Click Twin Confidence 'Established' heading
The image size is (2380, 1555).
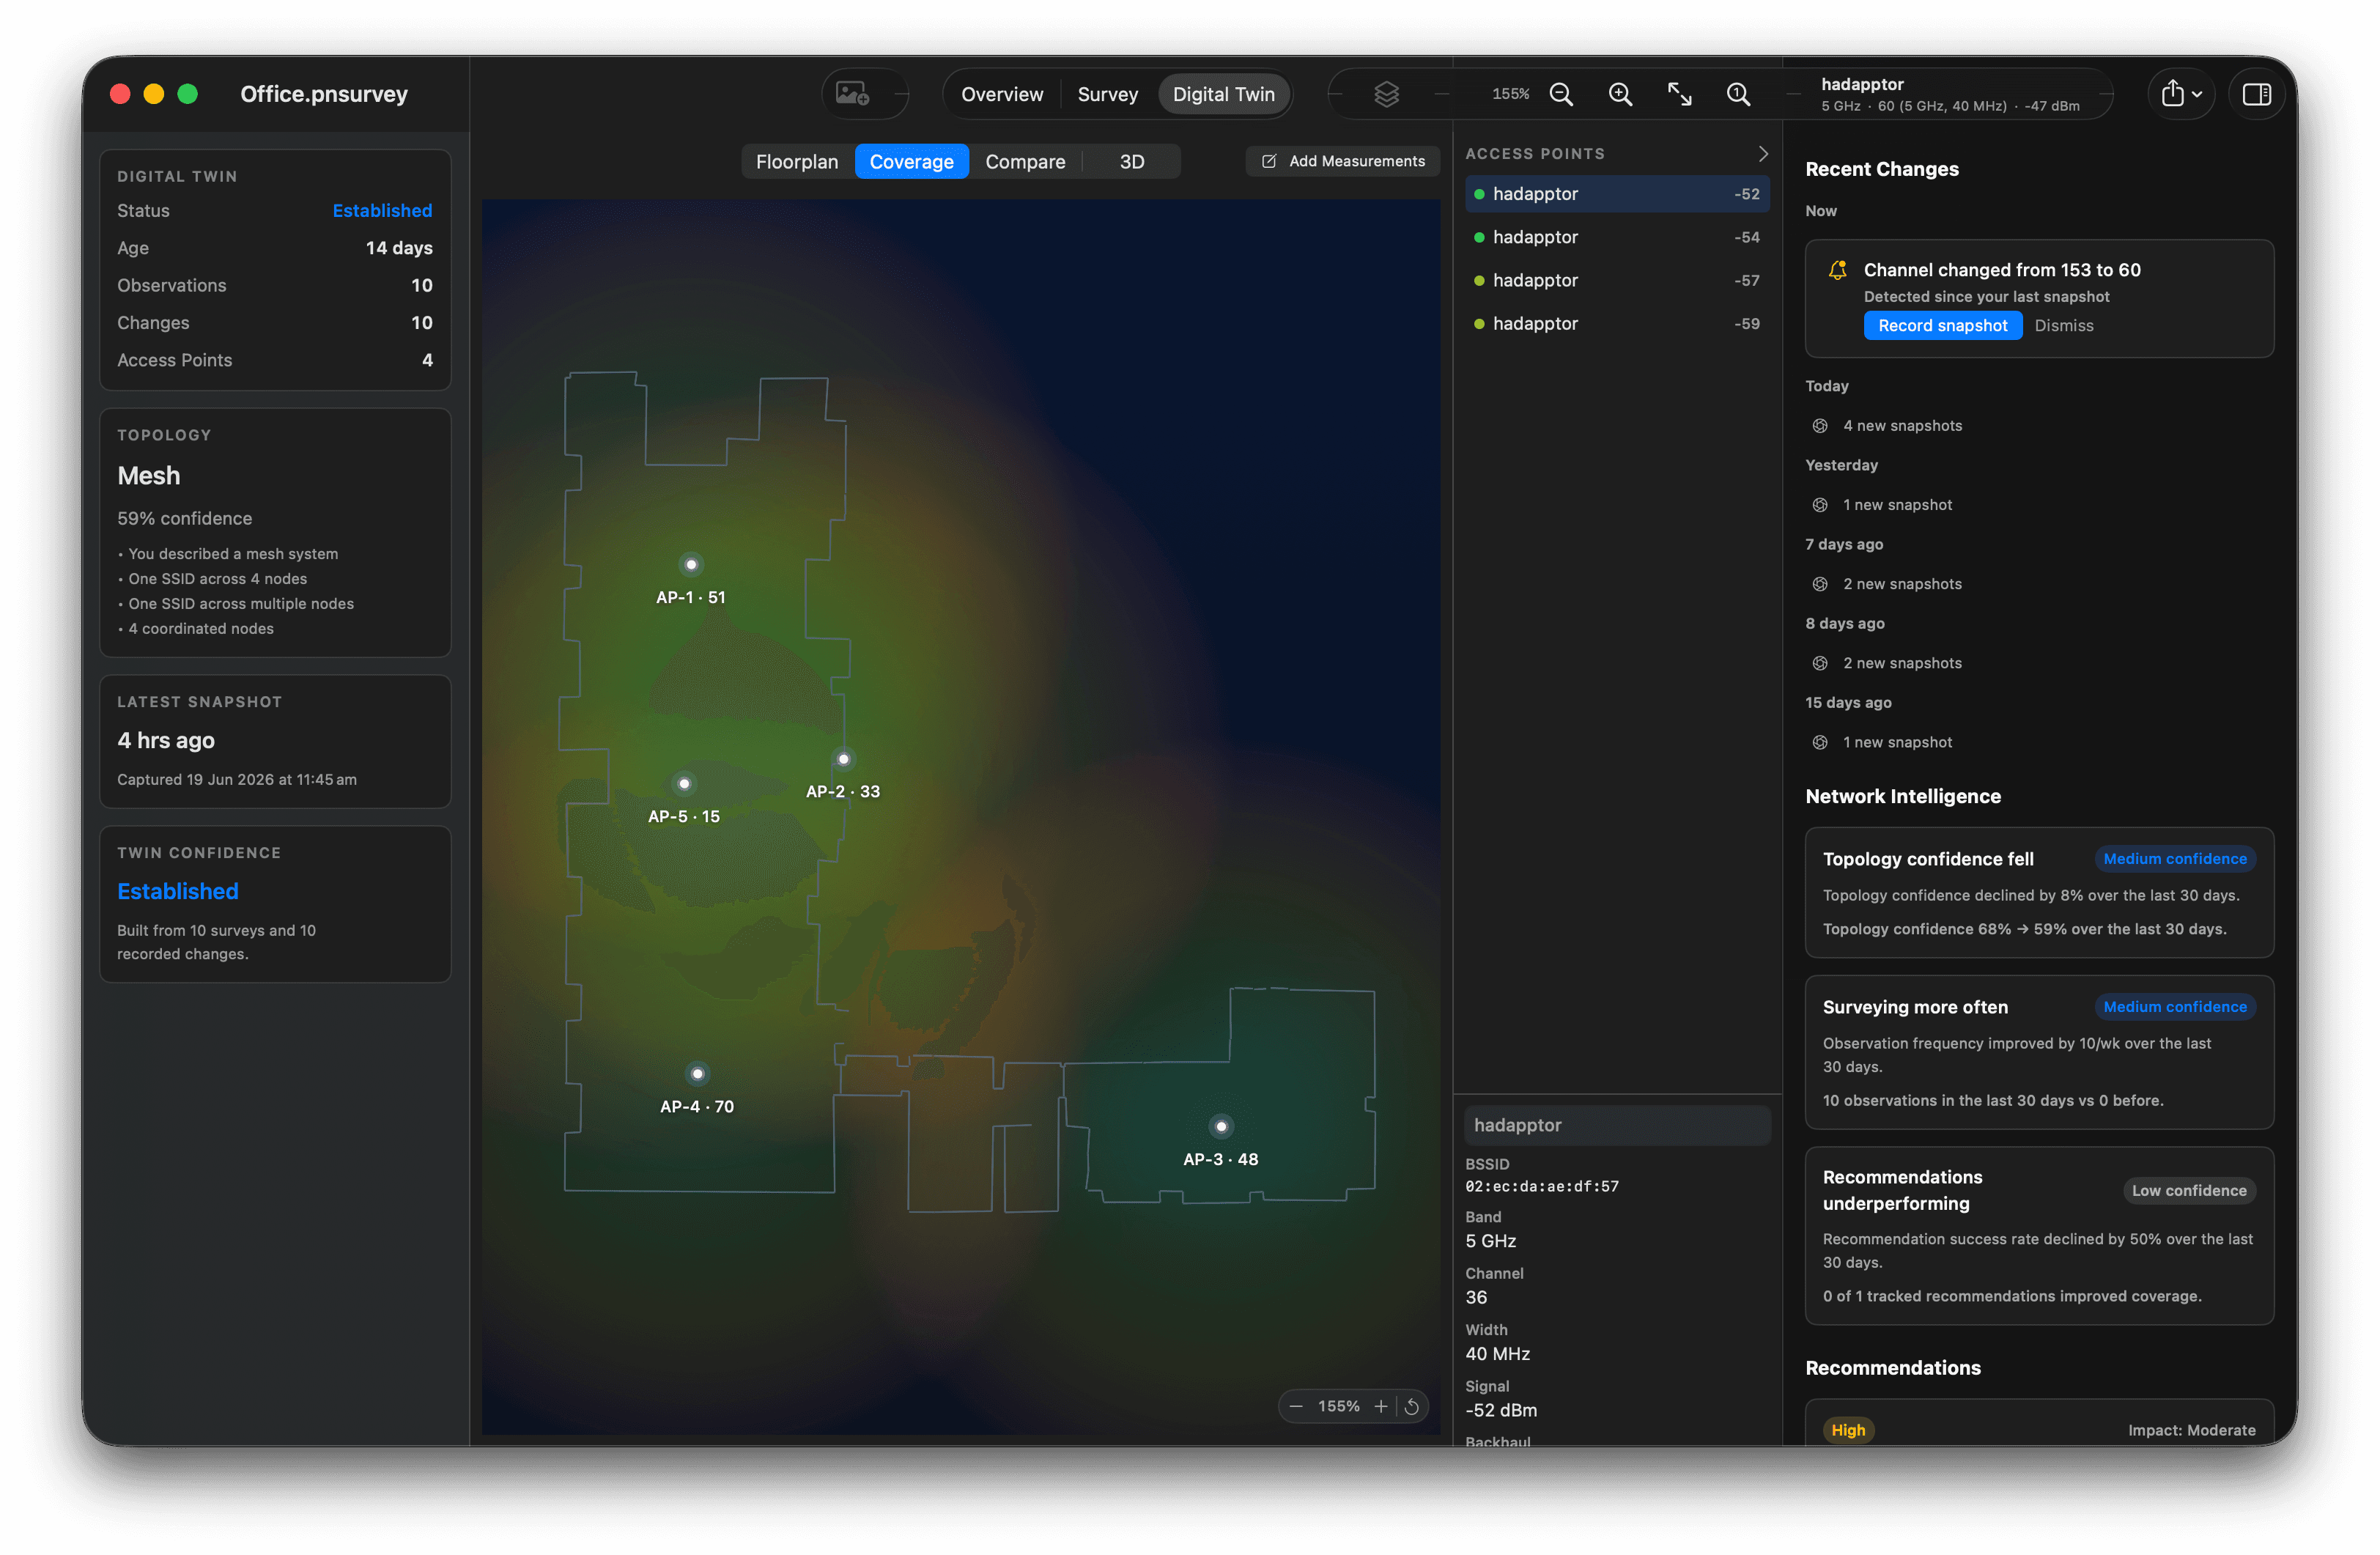click(x=178, y=892)
